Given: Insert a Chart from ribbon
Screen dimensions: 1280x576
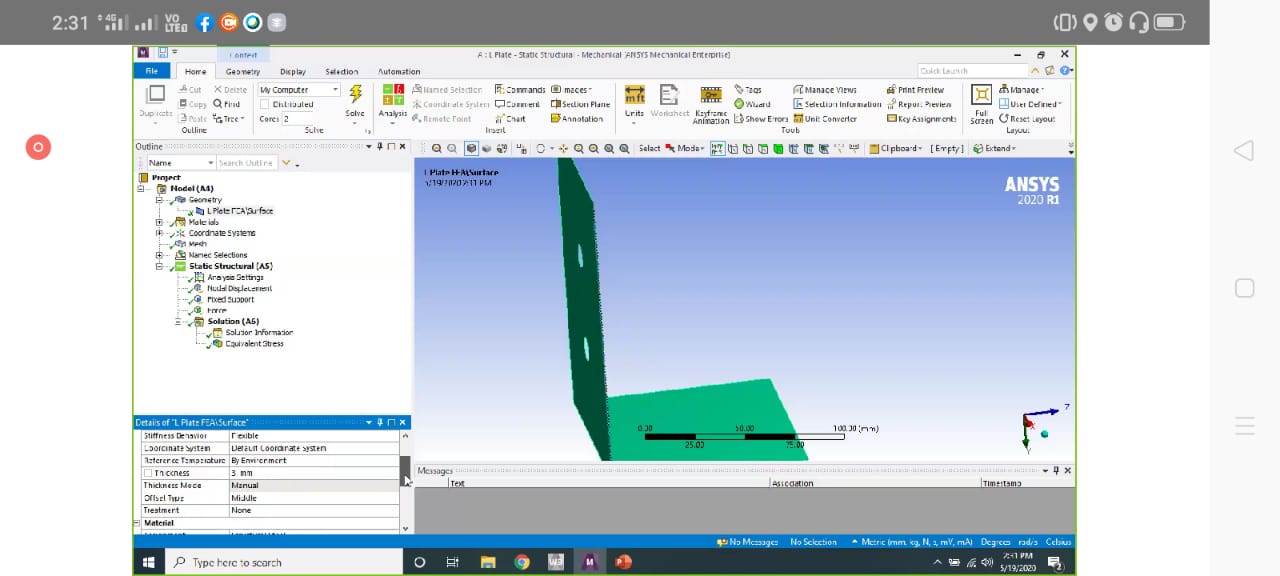Looking at the screenshot, I should 510,119.
